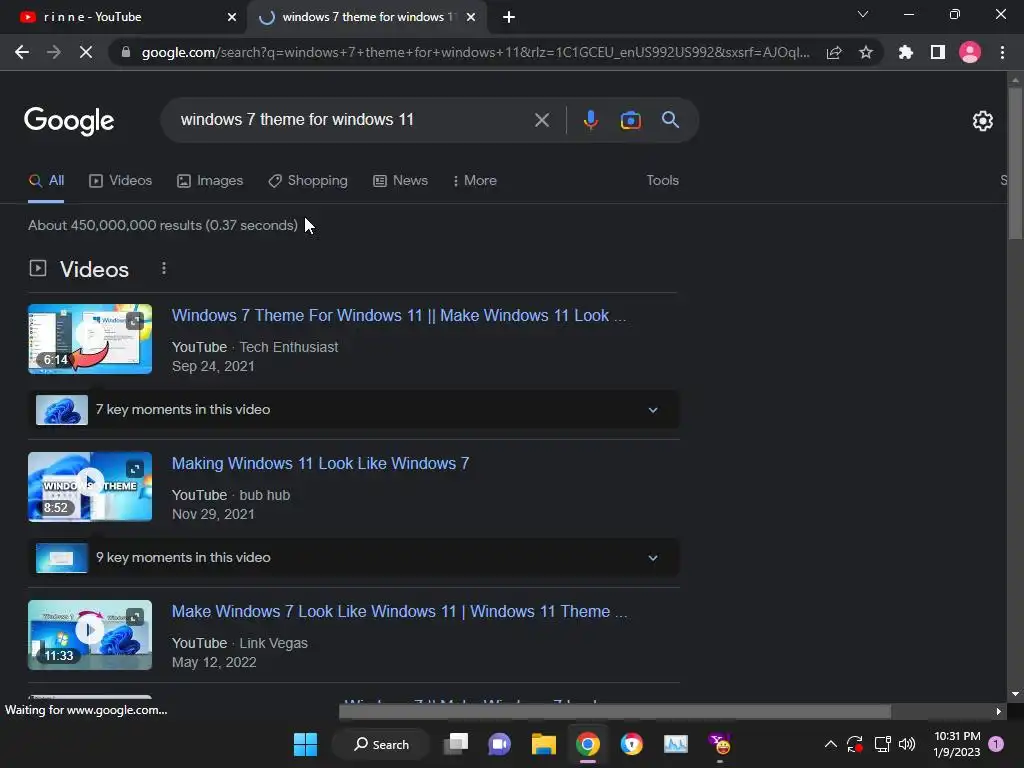Click the scroll right arrow of the horizontal scrollbar
This screenshot has width=1024, height=768.
(x=998, y=711)
